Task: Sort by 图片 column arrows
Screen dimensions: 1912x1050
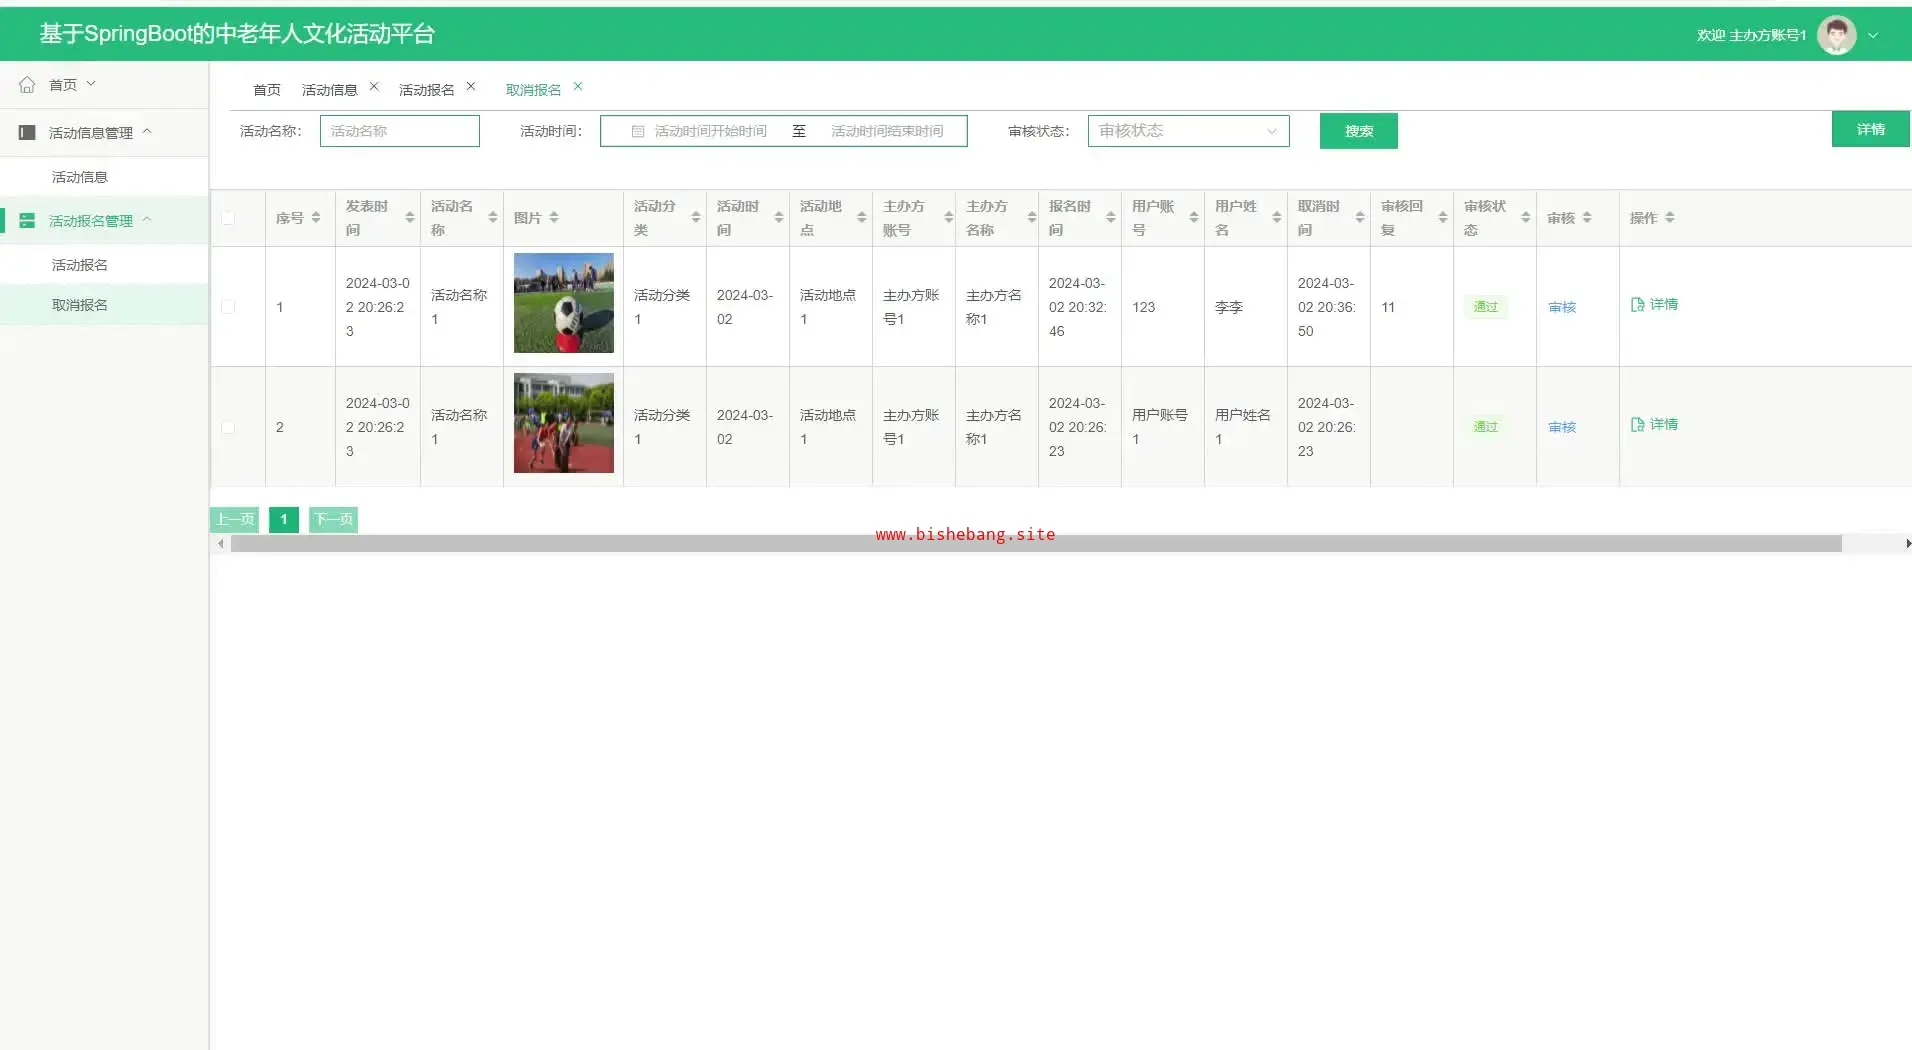Action: coord(554,217)
